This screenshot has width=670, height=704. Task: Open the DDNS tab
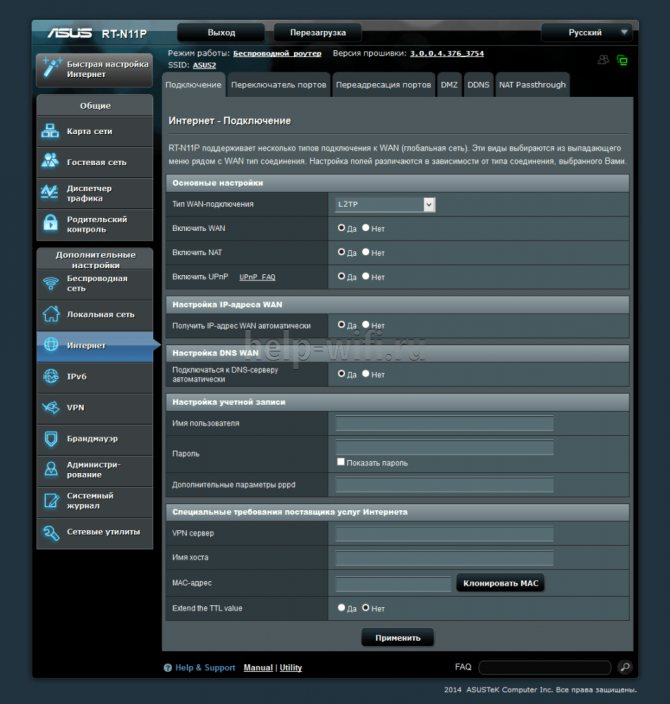tap(478, 85)
